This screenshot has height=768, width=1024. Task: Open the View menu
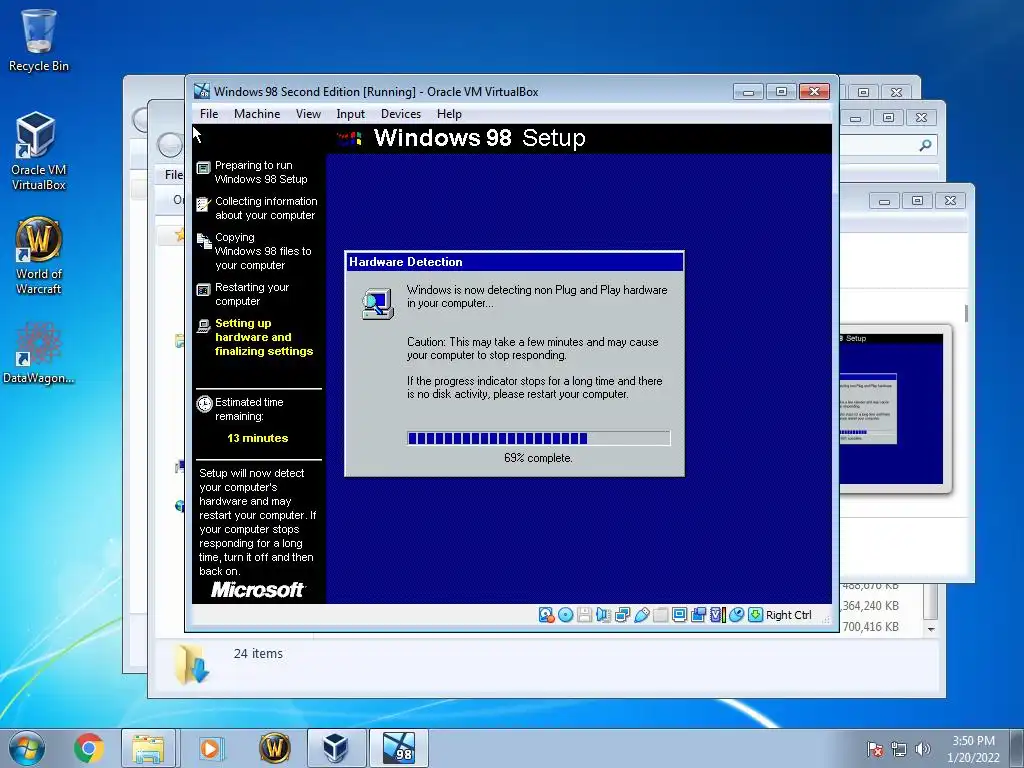(308, 114)
